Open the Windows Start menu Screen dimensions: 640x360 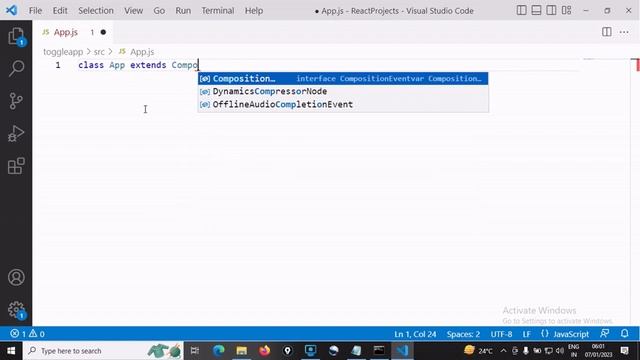tap(11, 351)
